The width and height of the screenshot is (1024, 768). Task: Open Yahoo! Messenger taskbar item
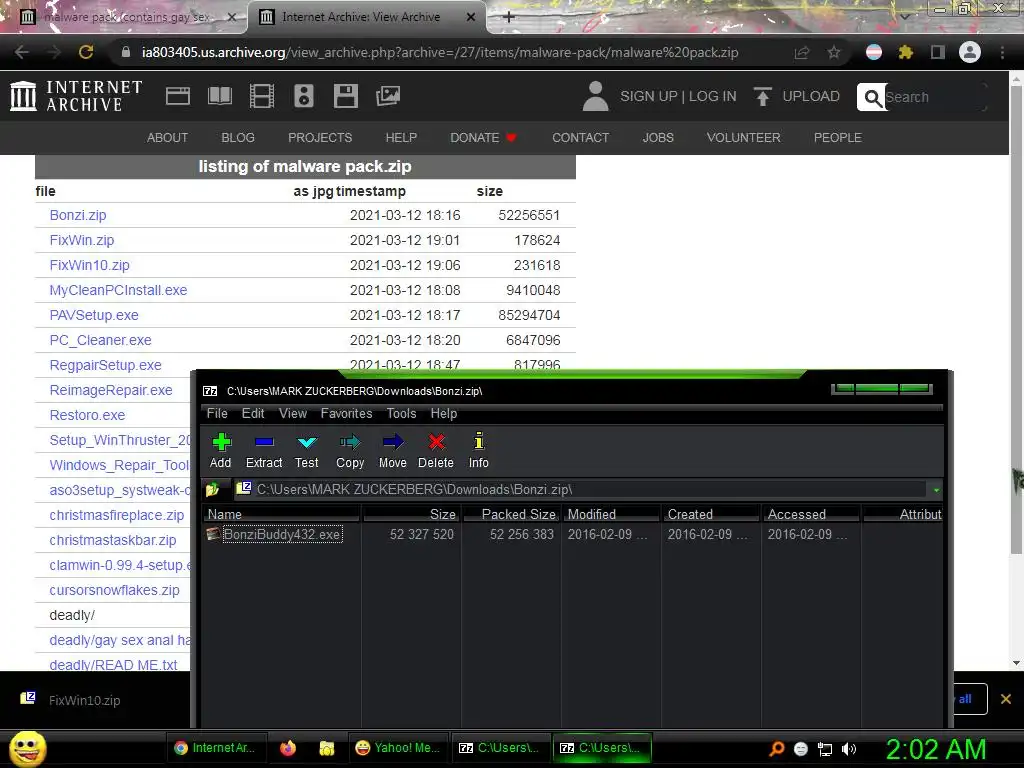pyautogui.click(x=398, y=748)
